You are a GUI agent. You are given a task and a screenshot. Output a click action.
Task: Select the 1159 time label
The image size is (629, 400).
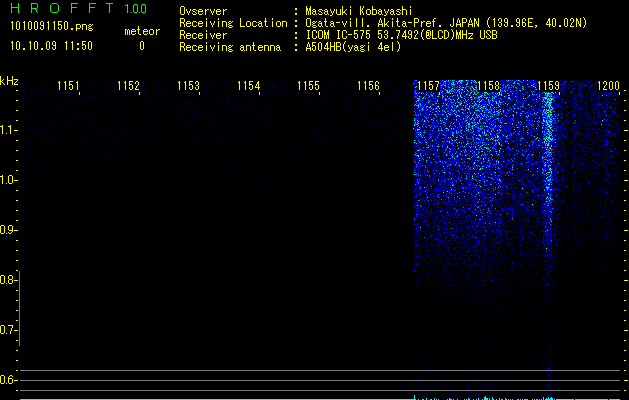548,86
